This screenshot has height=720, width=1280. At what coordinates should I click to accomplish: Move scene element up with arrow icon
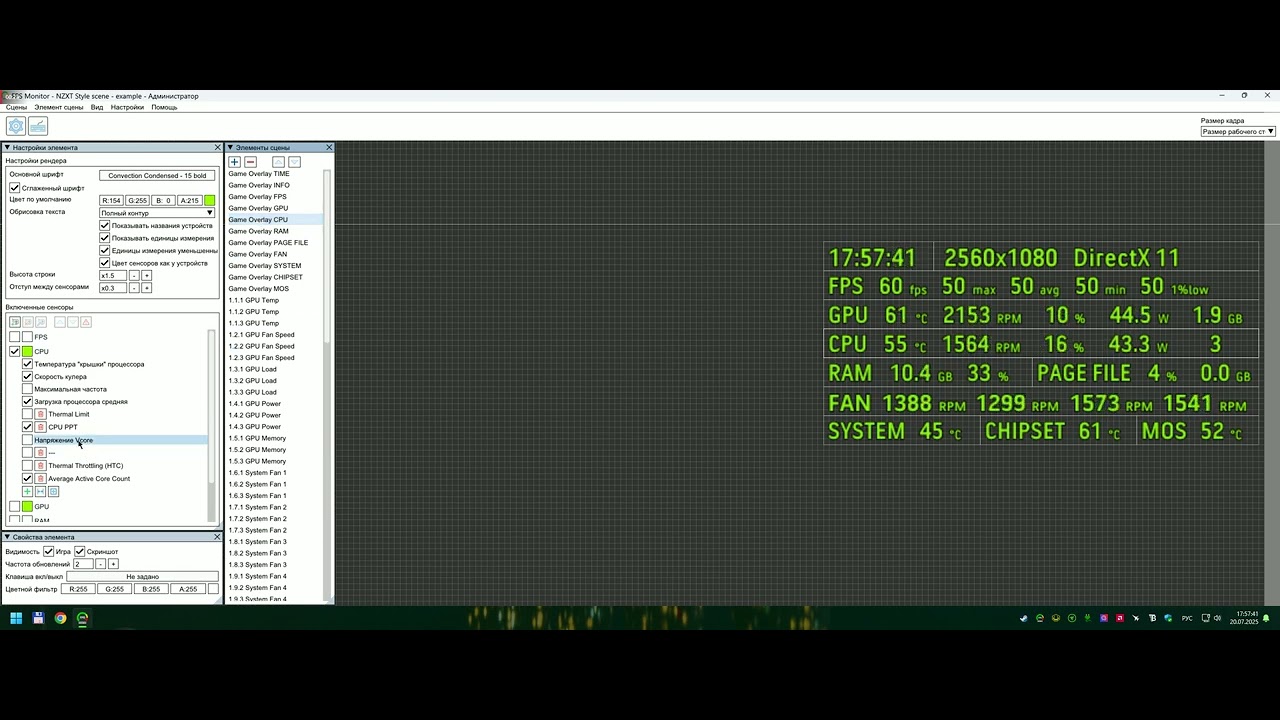(x=279, y=162)
